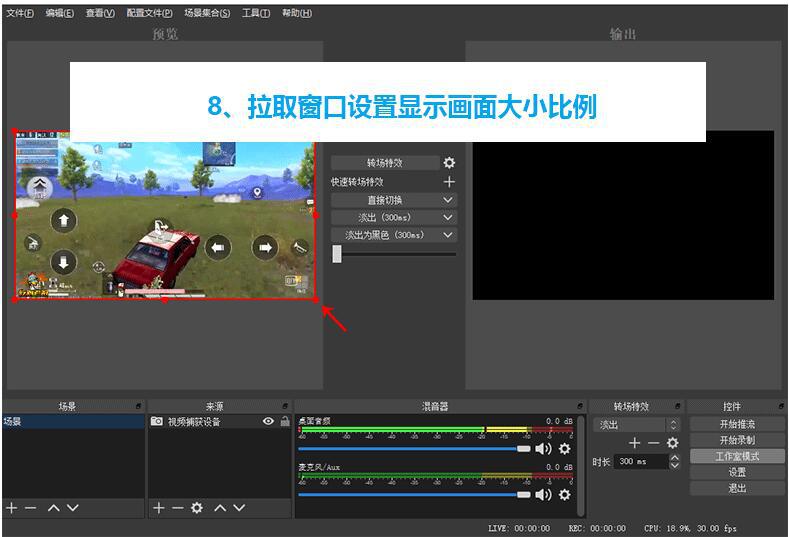Move scene down with the down arrow
The height and width of the screenshot is (537, 789).
click(x=73, y=508)
